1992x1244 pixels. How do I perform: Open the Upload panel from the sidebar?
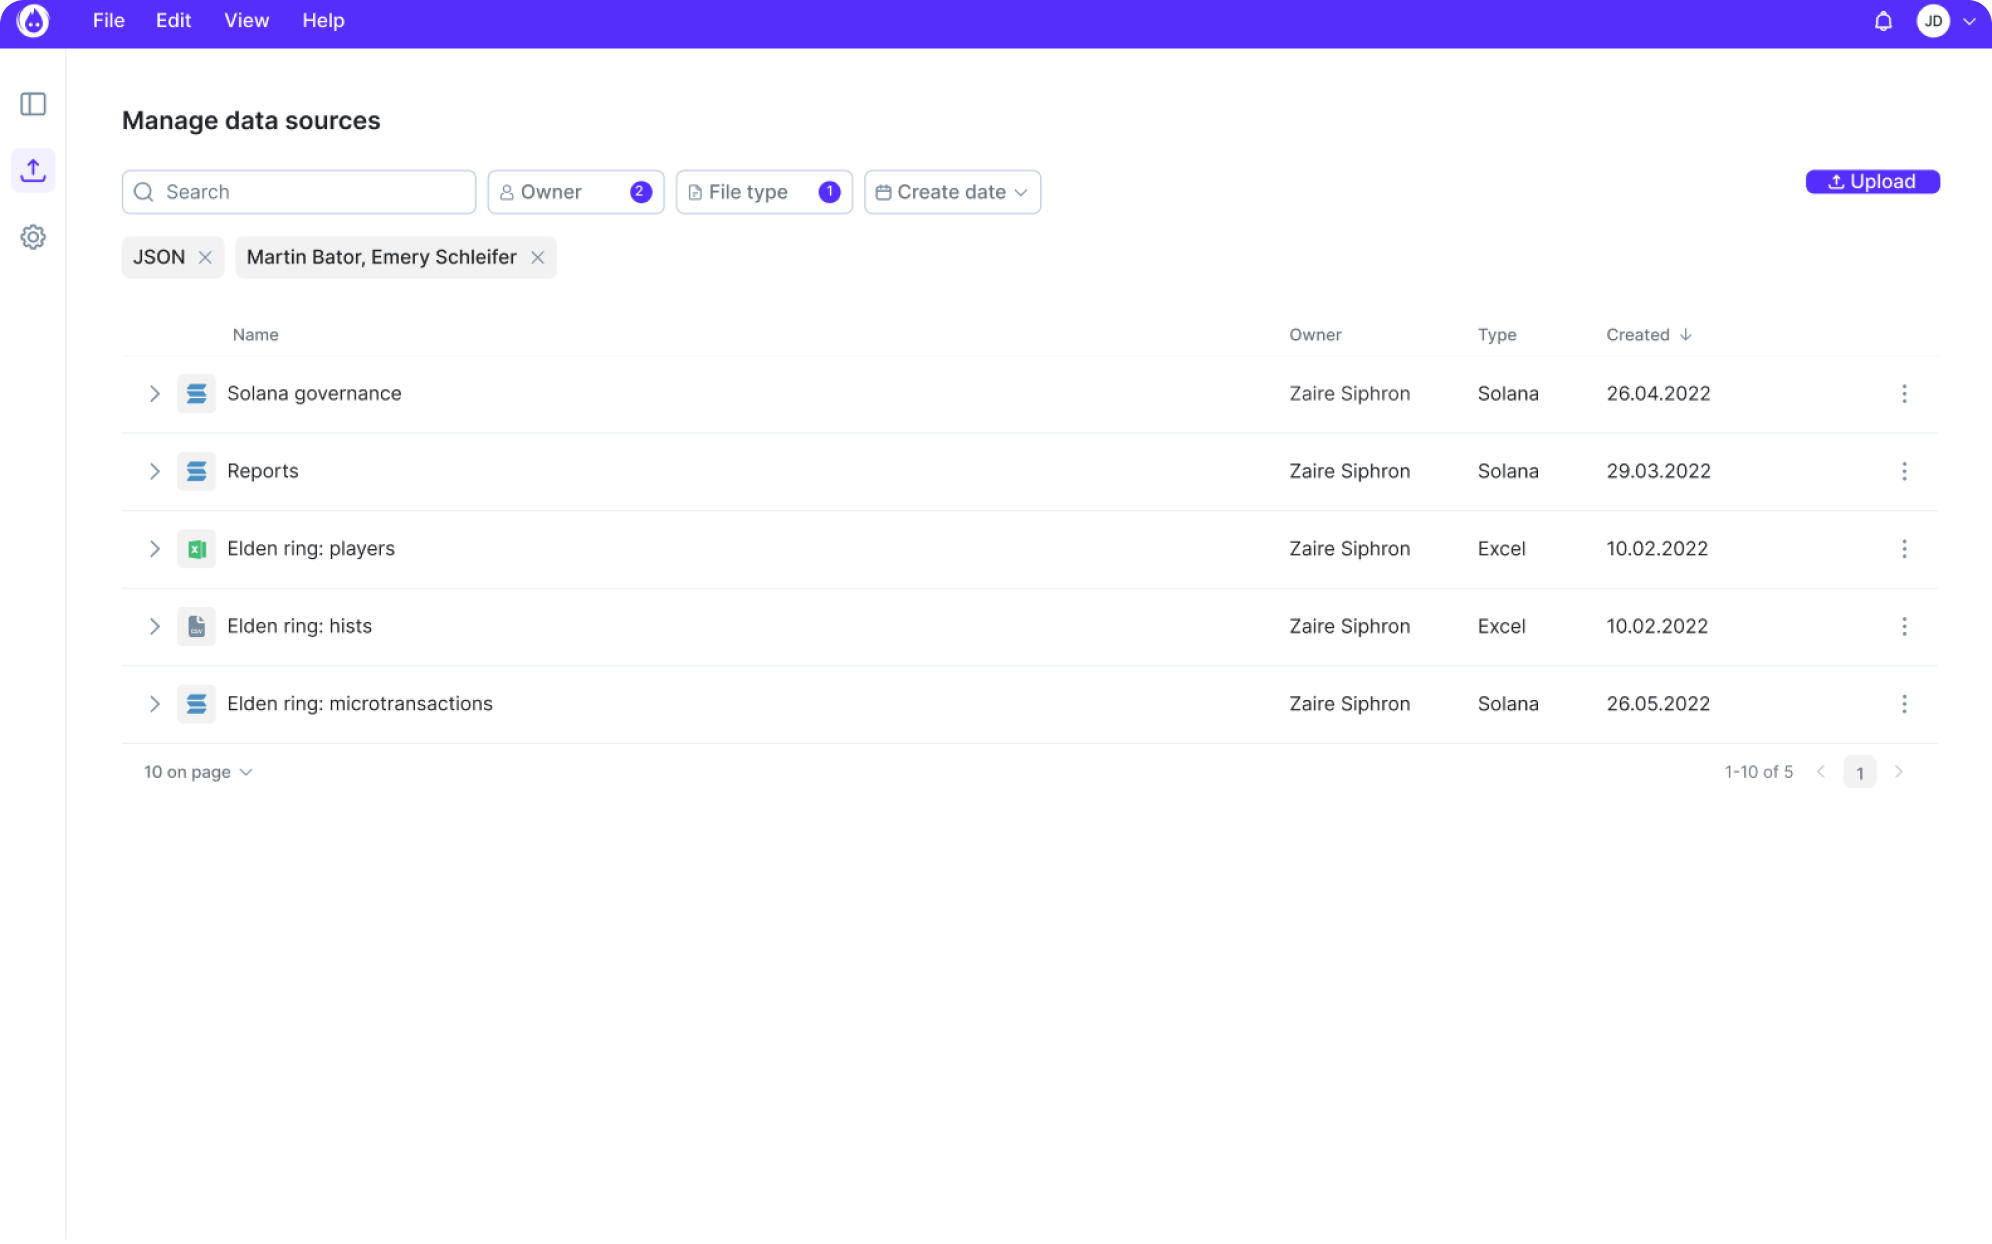(34, 170)
